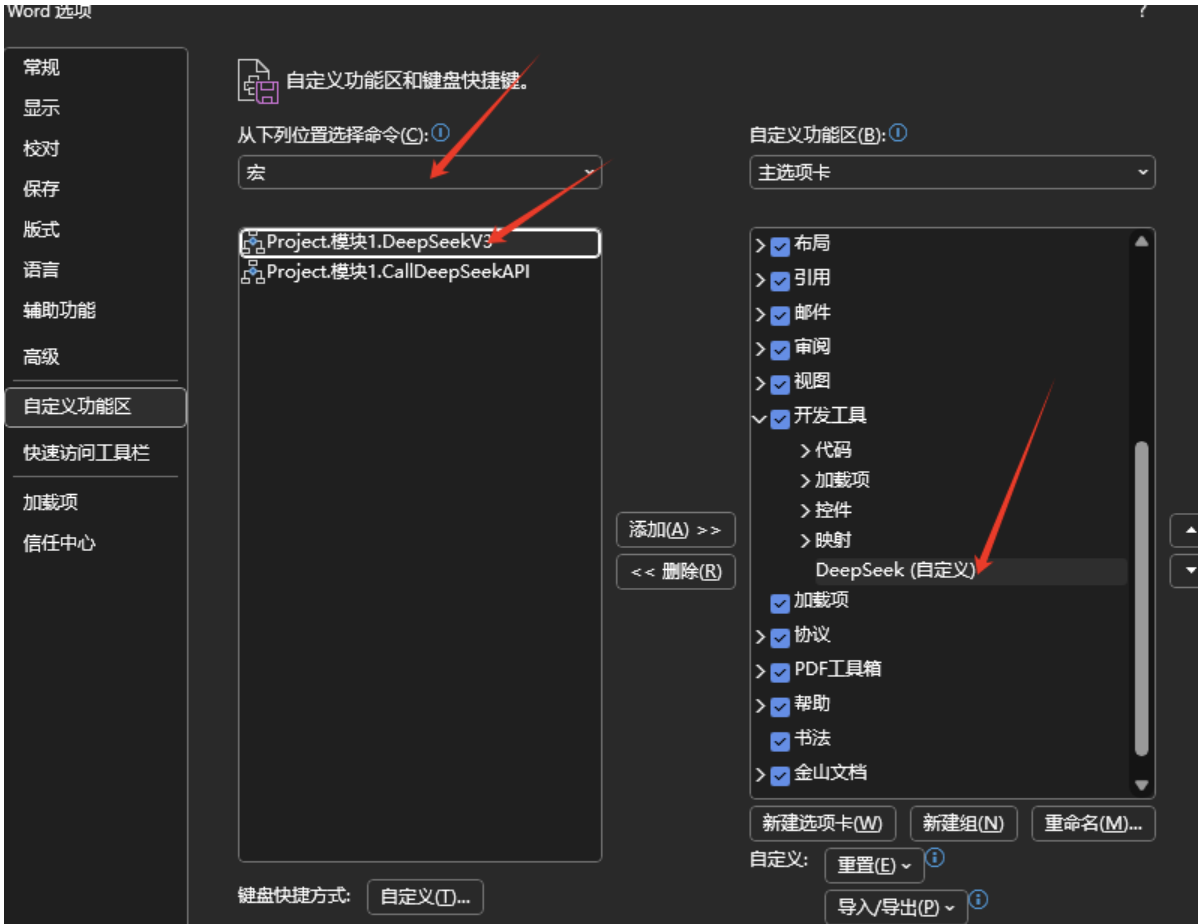Uncheck the 书法 checkbox
1198x924 pixels.
[781, 740]
